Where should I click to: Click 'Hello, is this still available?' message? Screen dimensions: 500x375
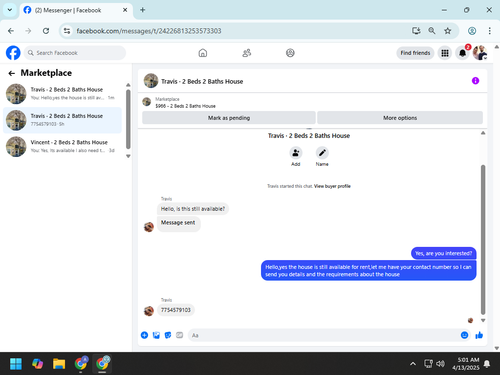pos(193,209)
